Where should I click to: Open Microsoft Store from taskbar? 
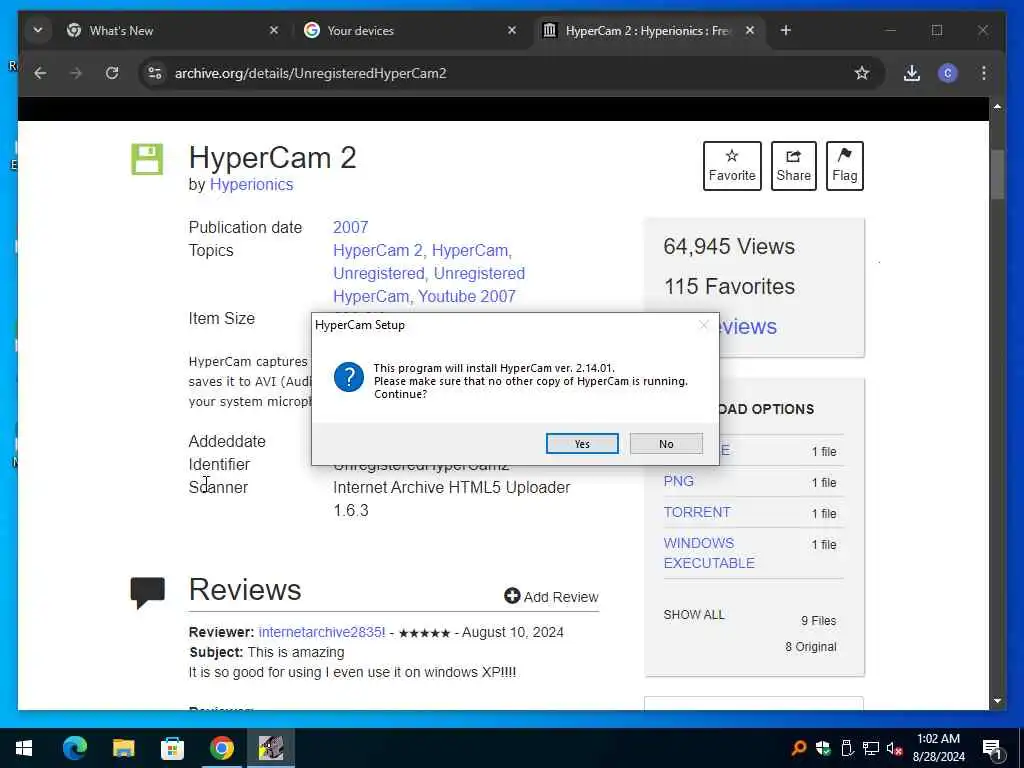172,748
